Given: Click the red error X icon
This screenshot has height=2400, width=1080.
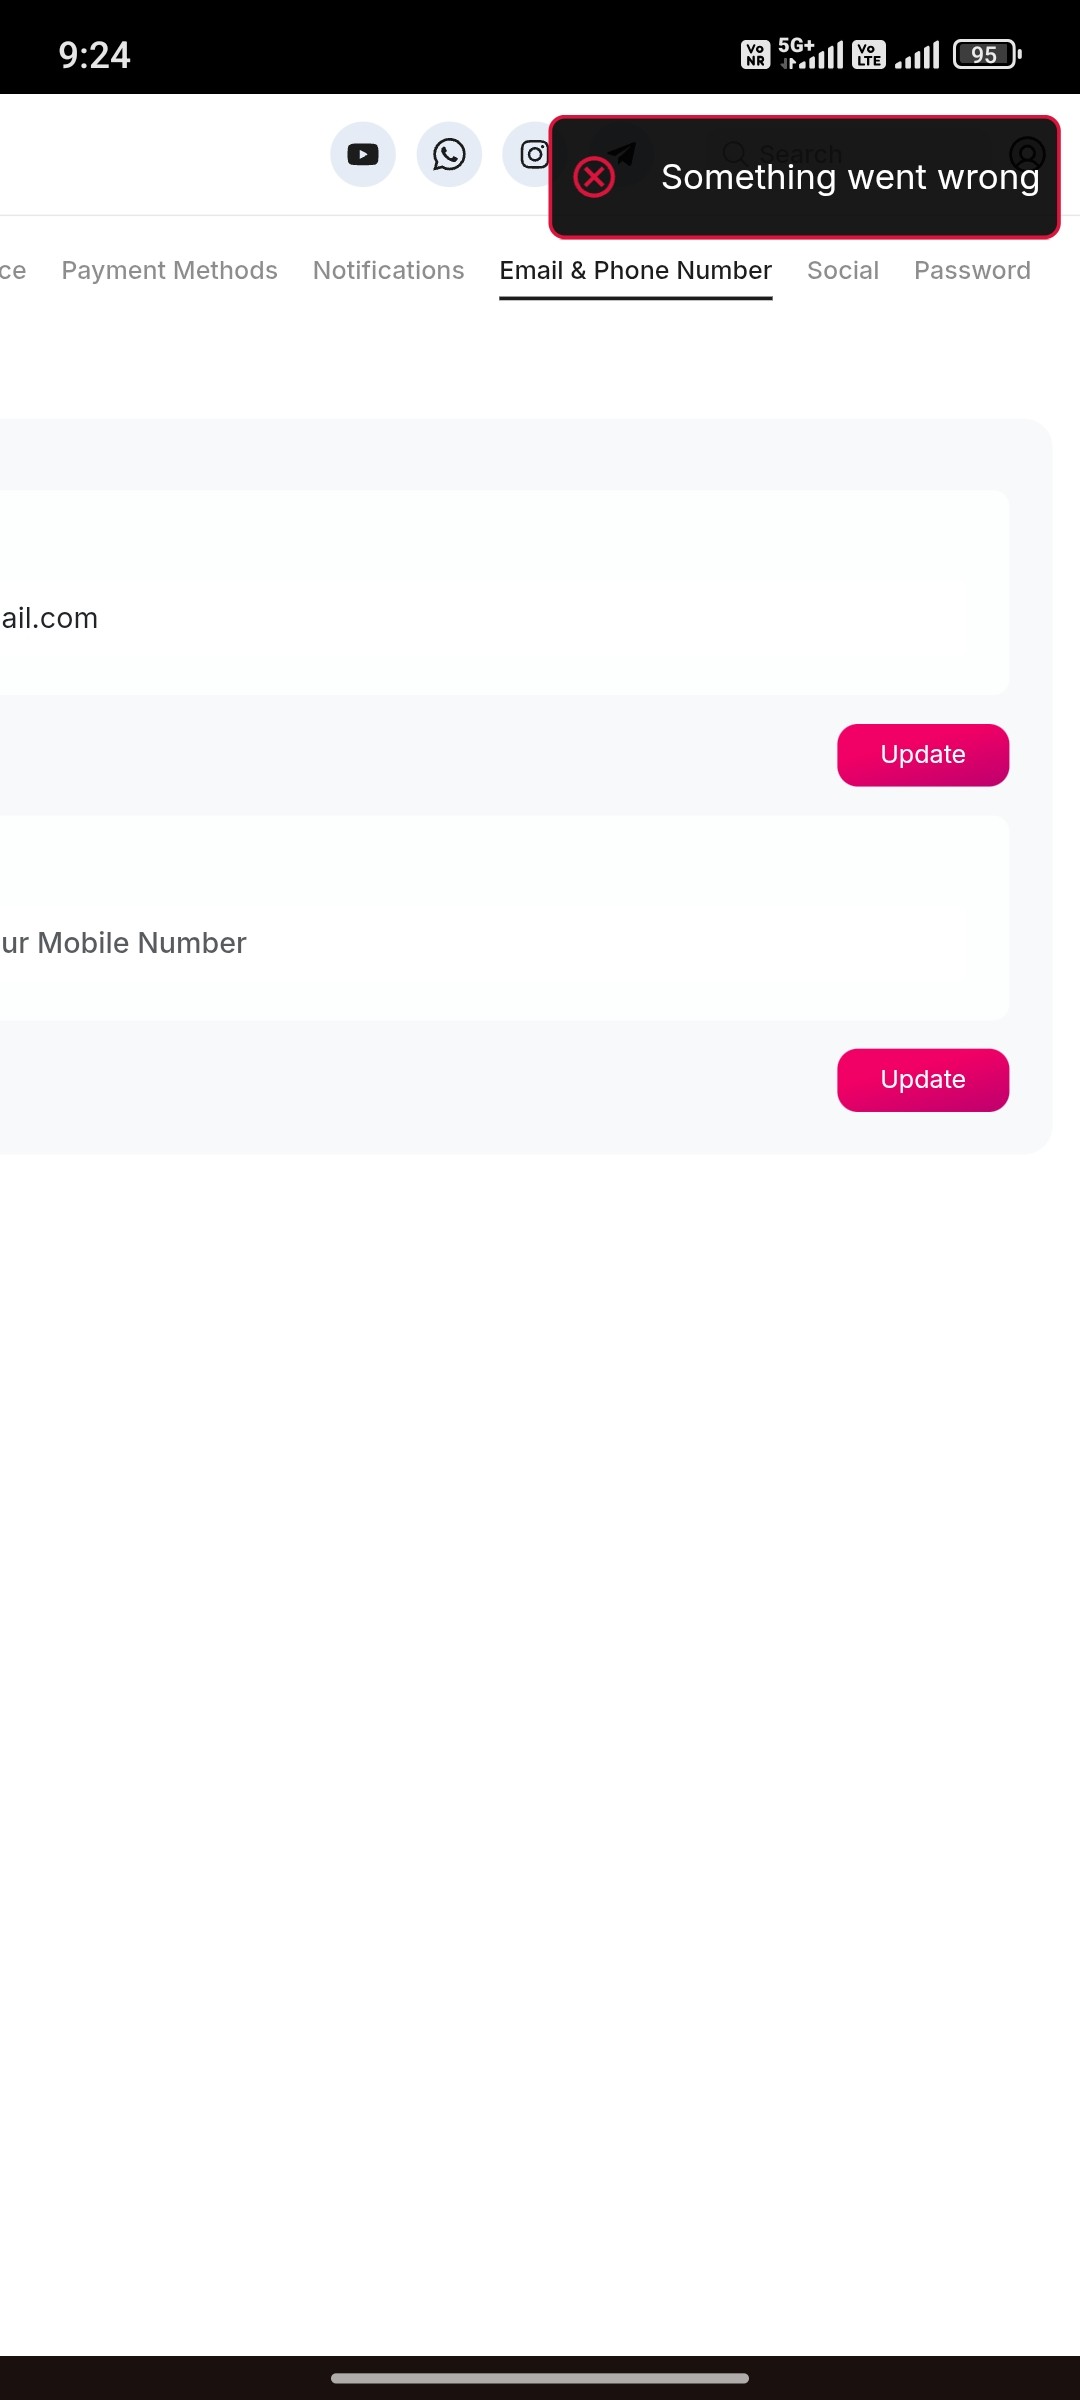Looking at the screenshot, I should 594,178.
